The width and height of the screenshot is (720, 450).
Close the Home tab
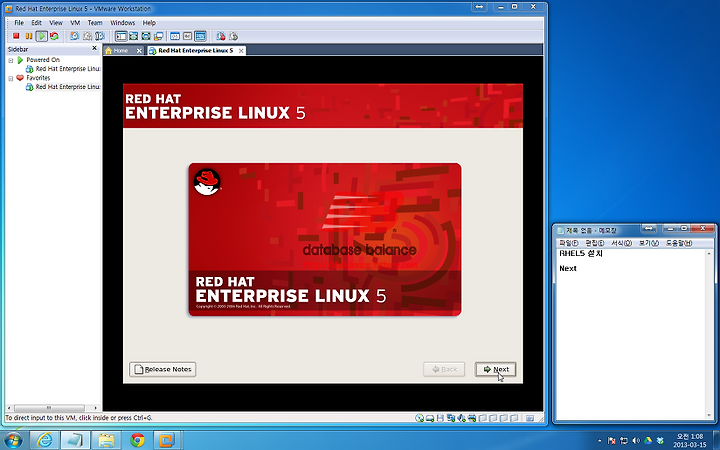[139, 51]
